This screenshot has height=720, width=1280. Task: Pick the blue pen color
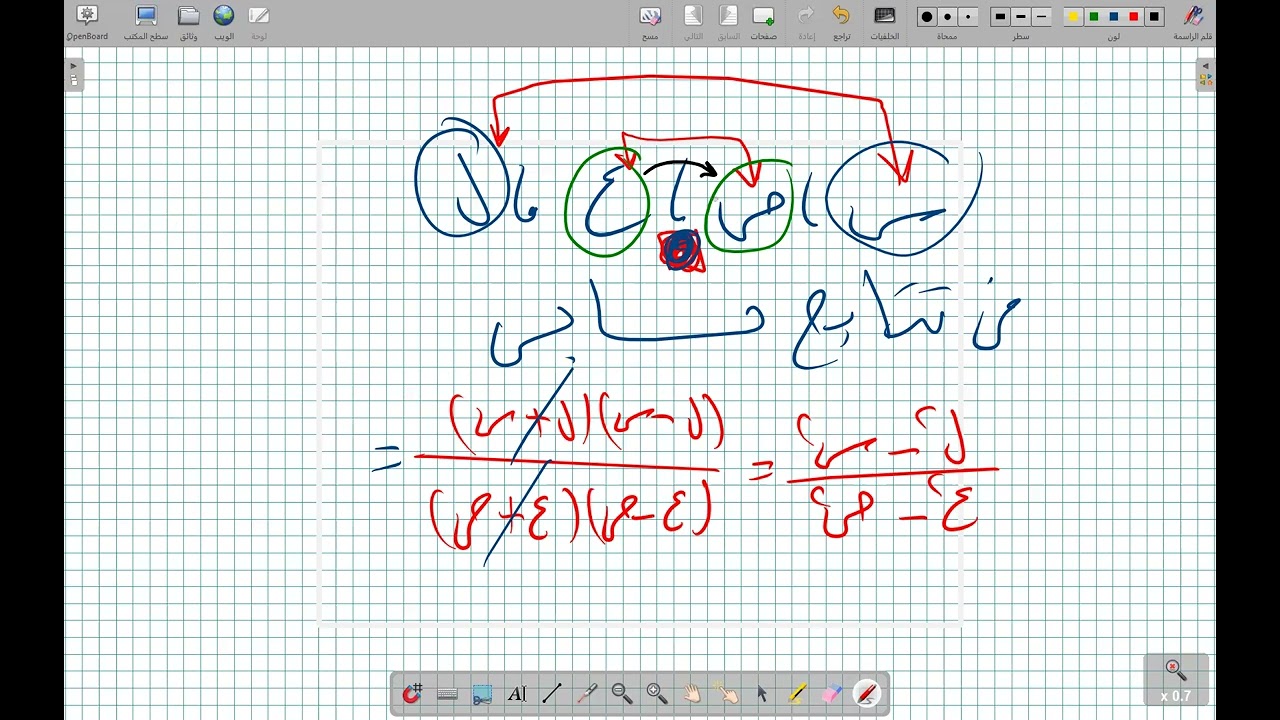[x=1114, y=17]
